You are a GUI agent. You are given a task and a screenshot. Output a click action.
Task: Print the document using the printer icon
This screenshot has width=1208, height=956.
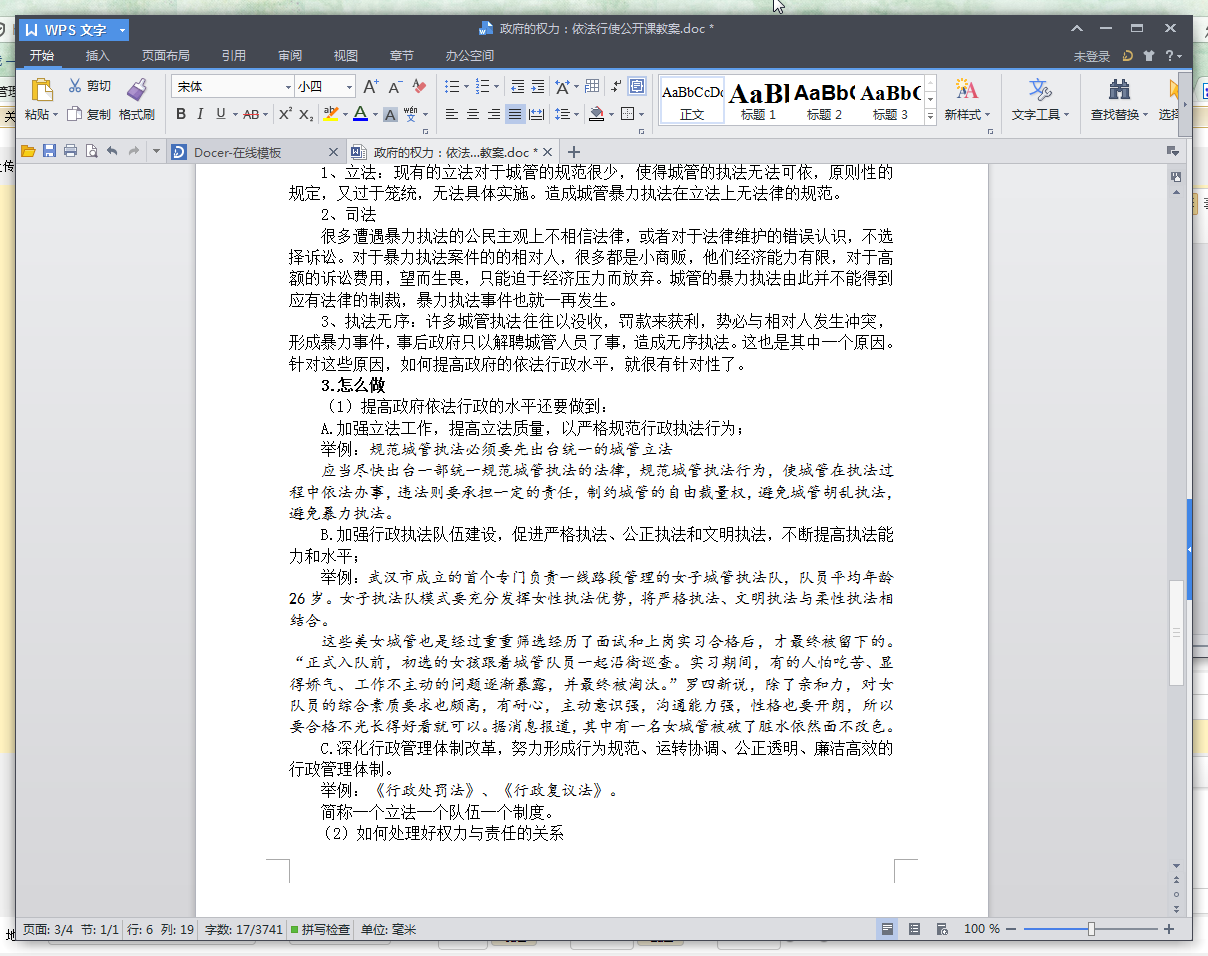(x=70, y=152)
